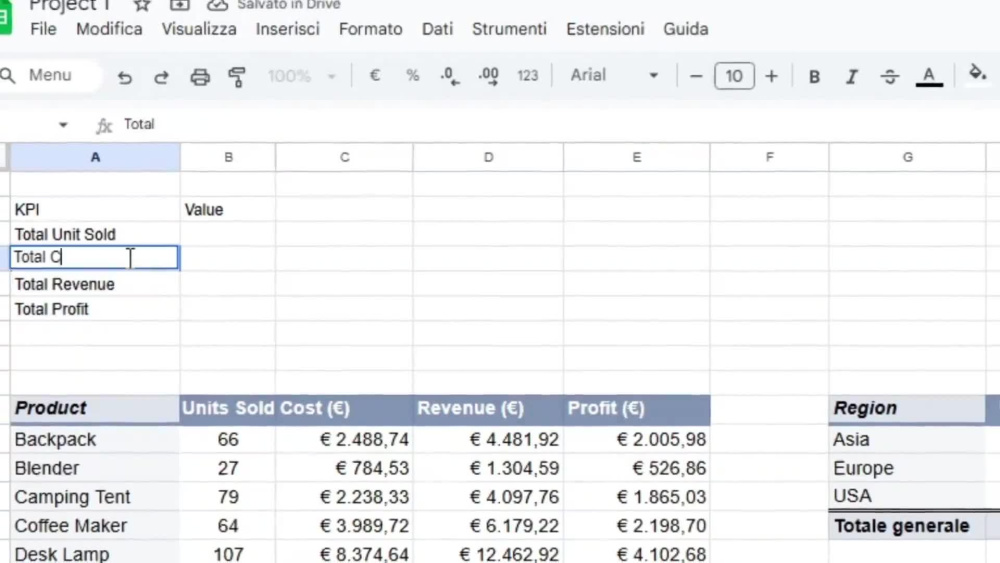Screen dimensions: 1000x563
Task: Toggle bold formatting
Action: click(x=814, y=77)
